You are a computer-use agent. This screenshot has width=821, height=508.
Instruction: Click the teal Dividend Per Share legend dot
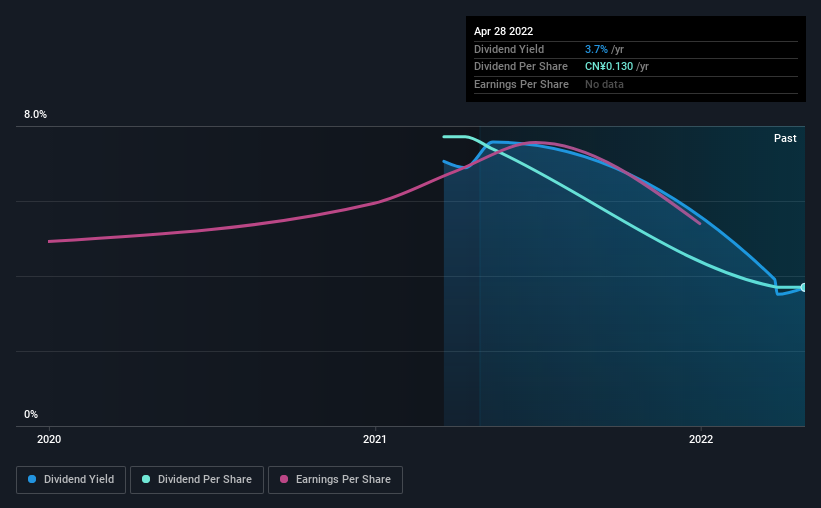click(x=146, y=479)
